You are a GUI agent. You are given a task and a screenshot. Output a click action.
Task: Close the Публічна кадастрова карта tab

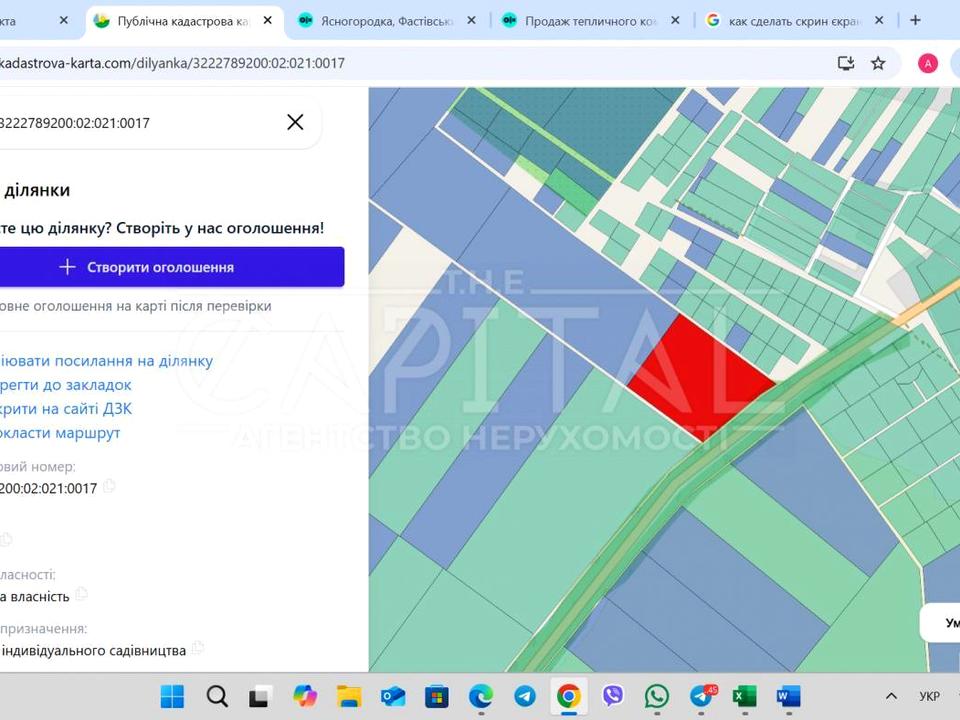coord(268,20)
